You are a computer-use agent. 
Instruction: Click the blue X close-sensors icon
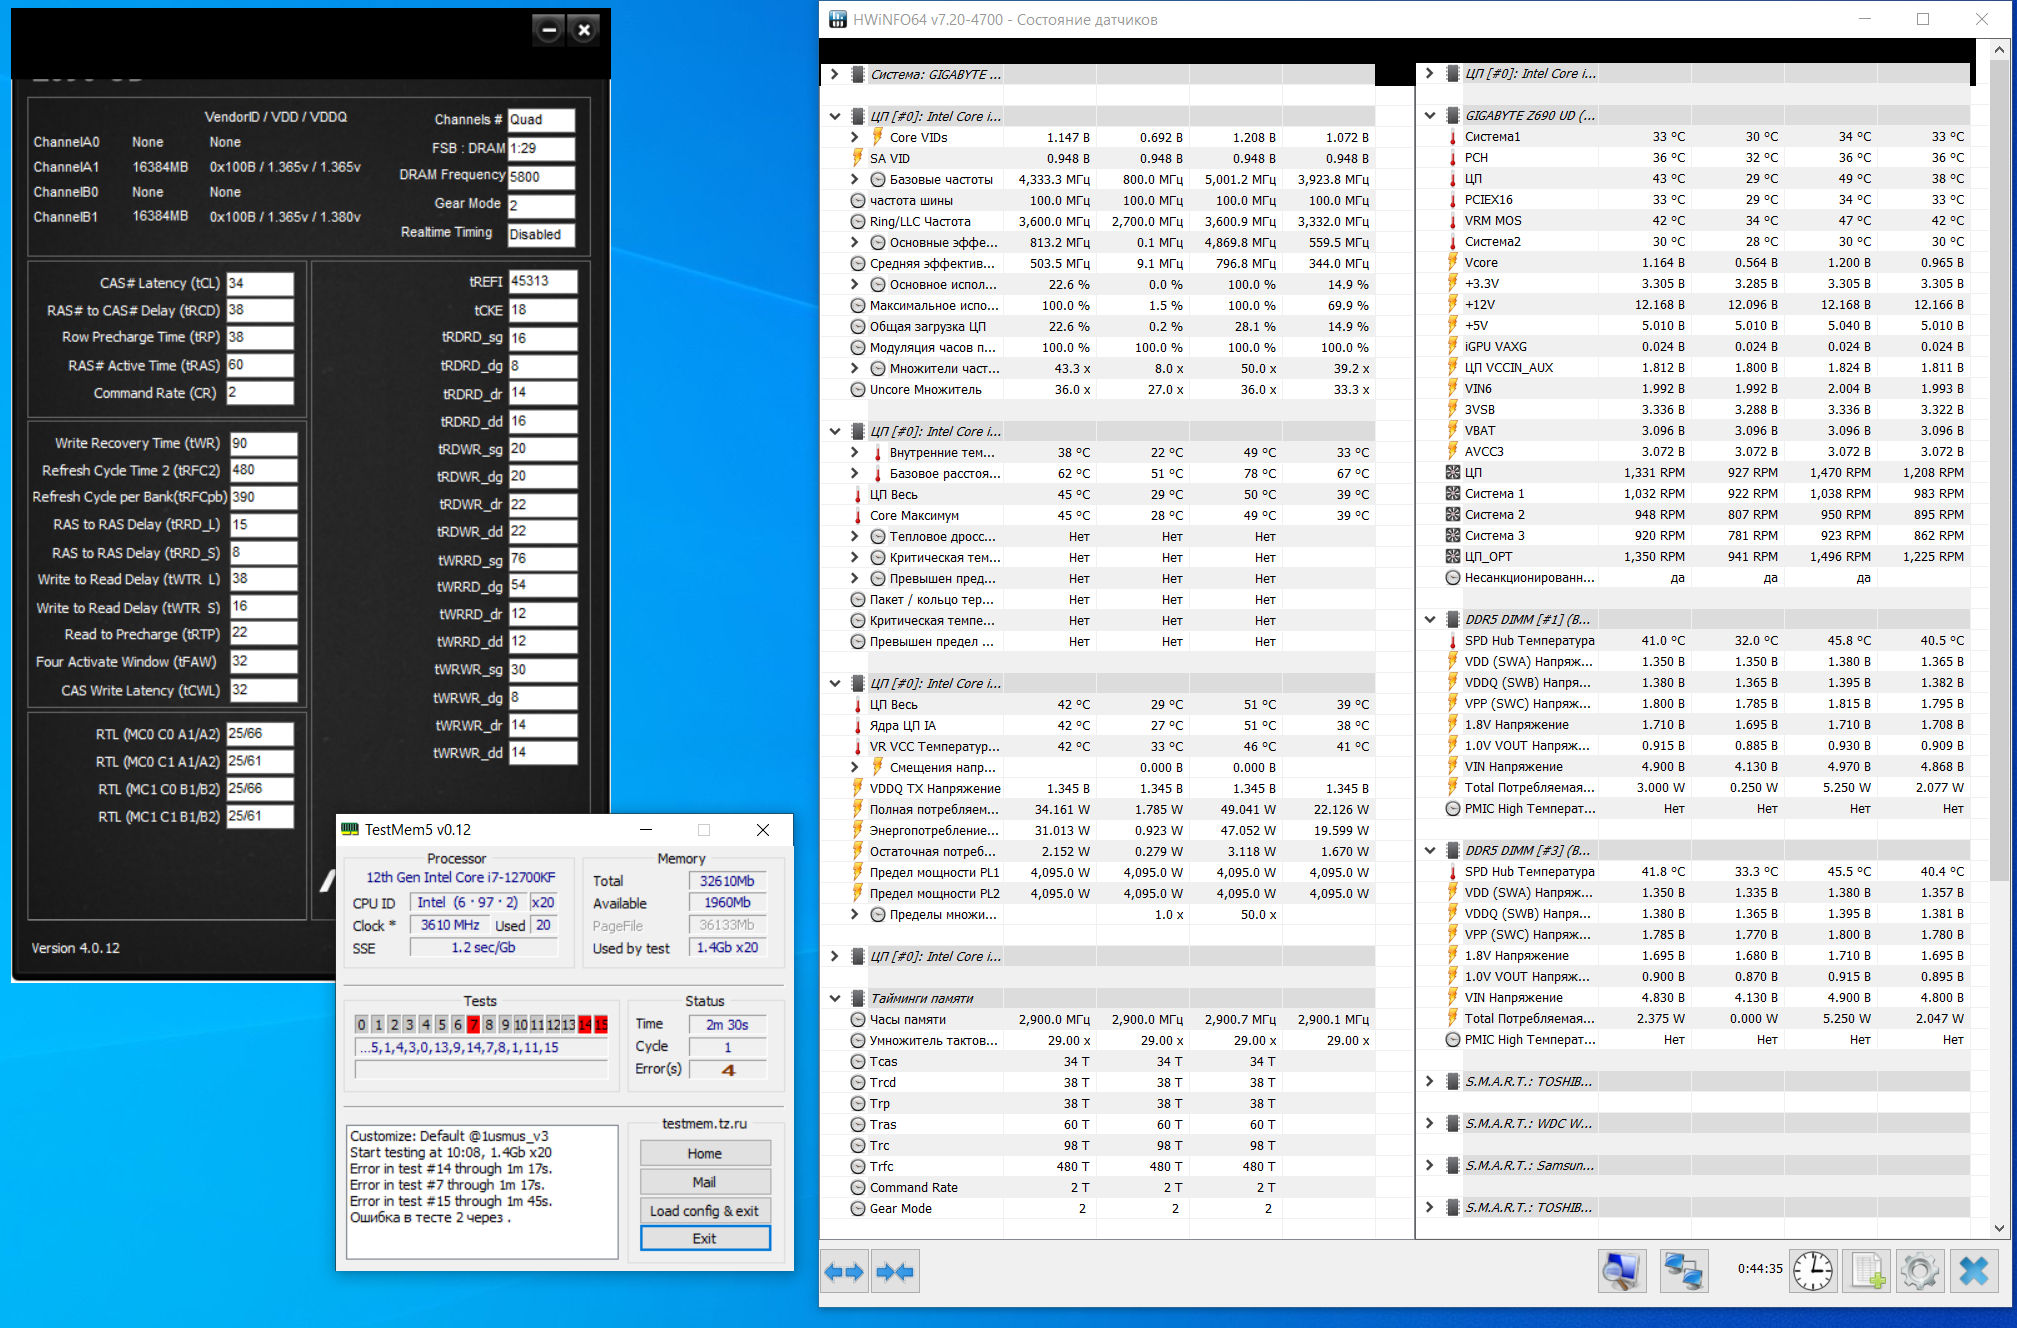(1973, 1272)
